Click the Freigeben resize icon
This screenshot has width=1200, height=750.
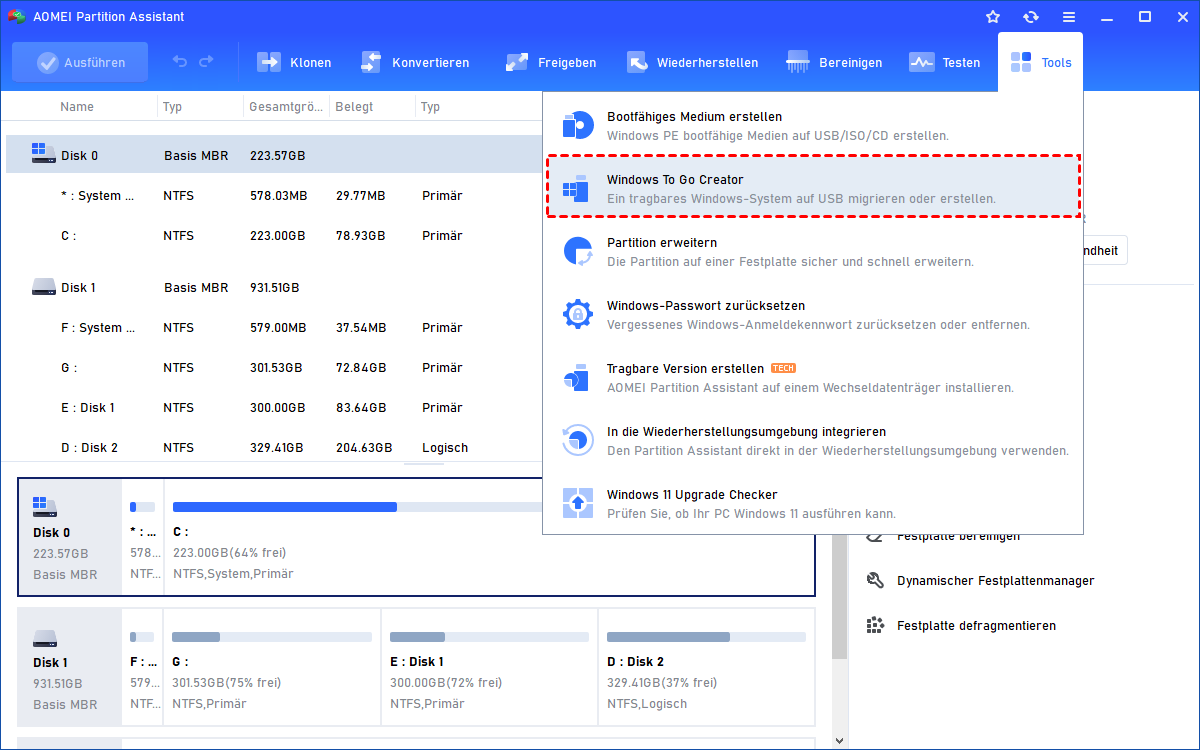517,62
